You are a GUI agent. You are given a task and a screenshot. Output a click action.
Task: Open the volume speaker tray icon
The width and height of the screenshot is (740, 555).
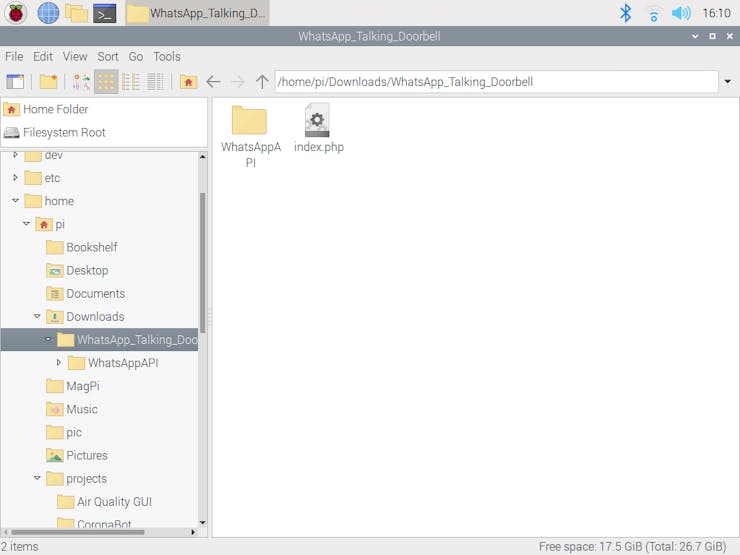click(681, 13)
